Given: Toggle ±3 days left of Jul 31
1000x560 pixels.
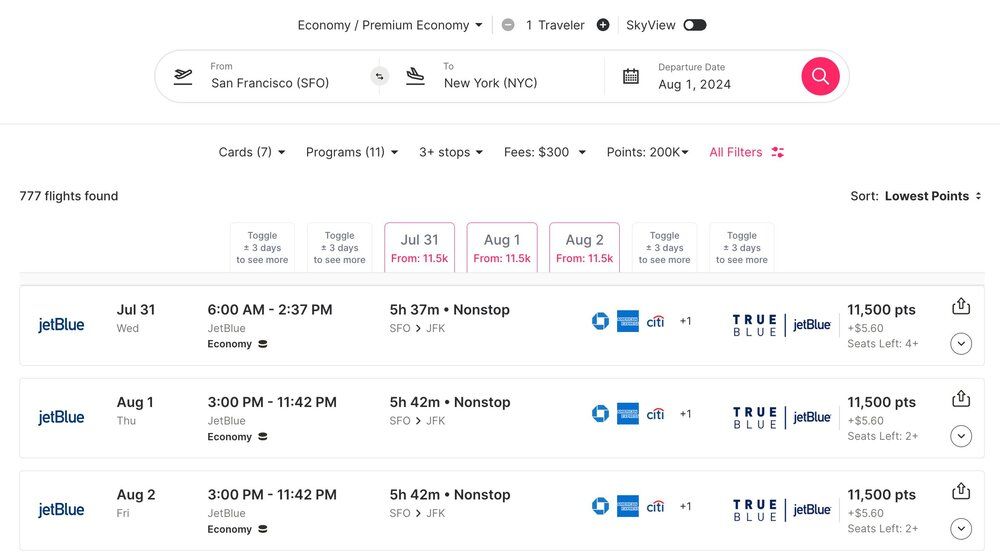Looking at the screenshot, I should [x=339, y=247].
